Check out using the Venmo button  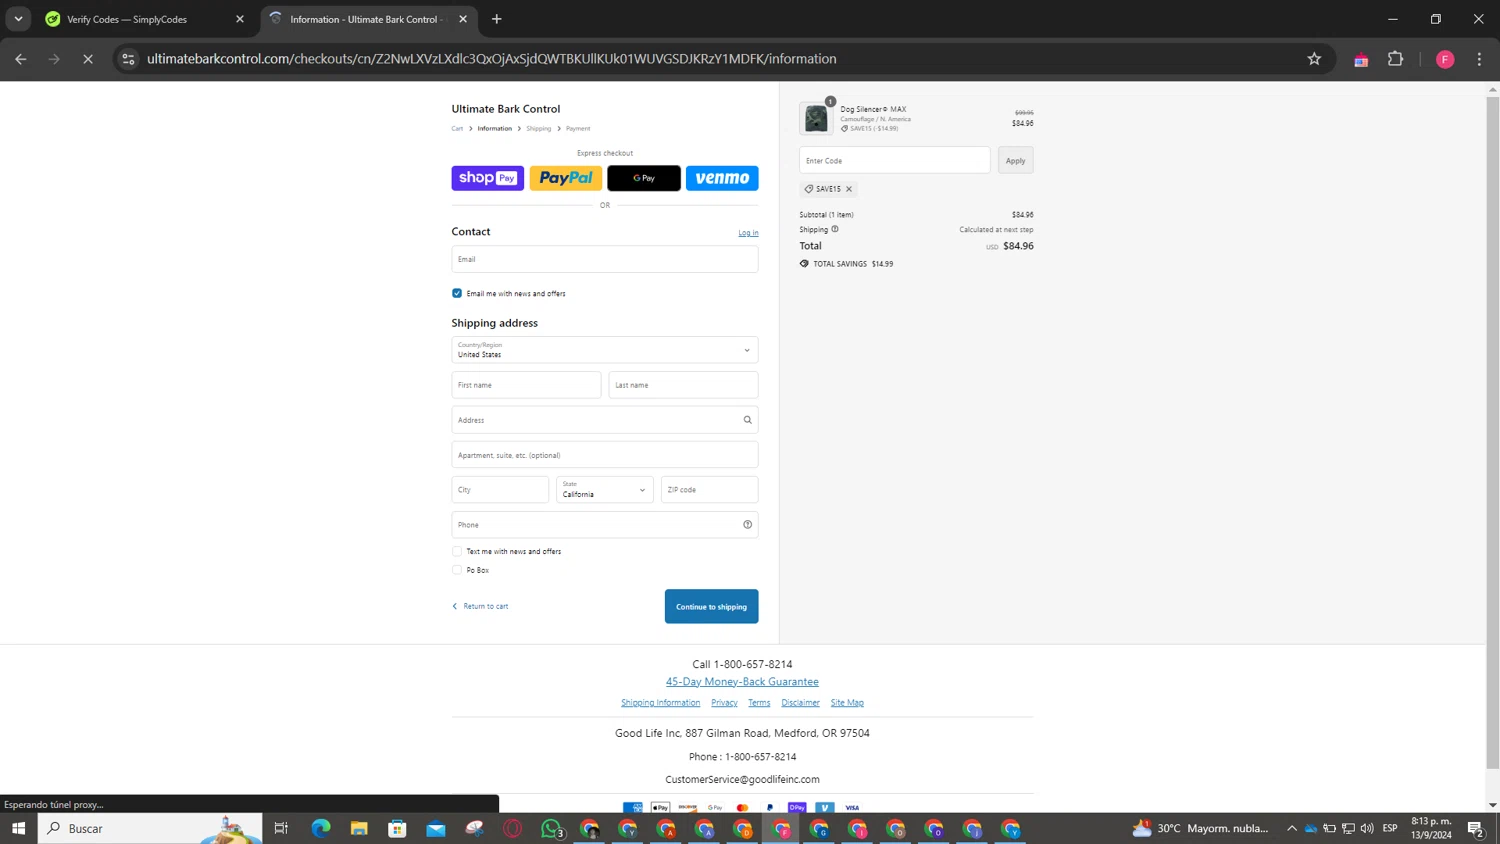(722, 178)
